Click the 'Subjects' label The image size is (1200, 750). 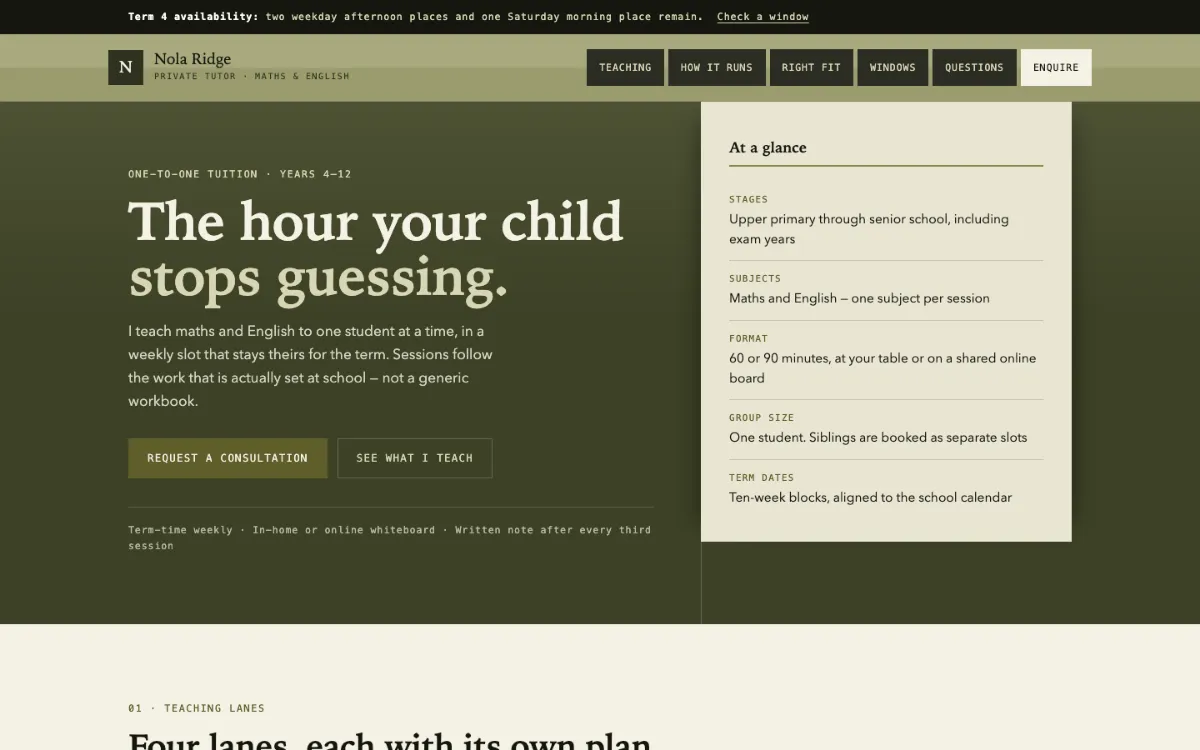click(x=755, y=278)
